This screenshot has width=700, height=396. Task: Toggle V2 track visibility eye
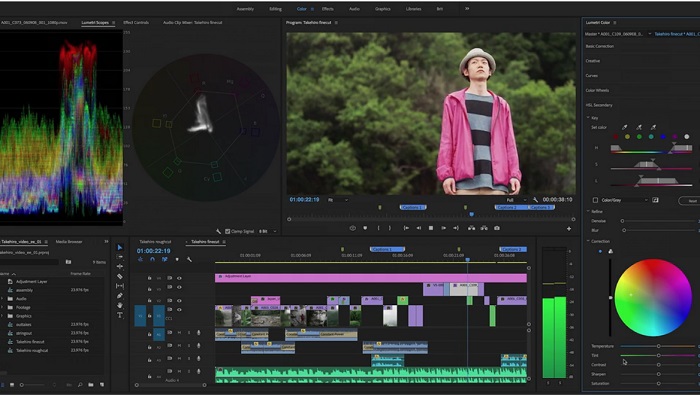179,300
